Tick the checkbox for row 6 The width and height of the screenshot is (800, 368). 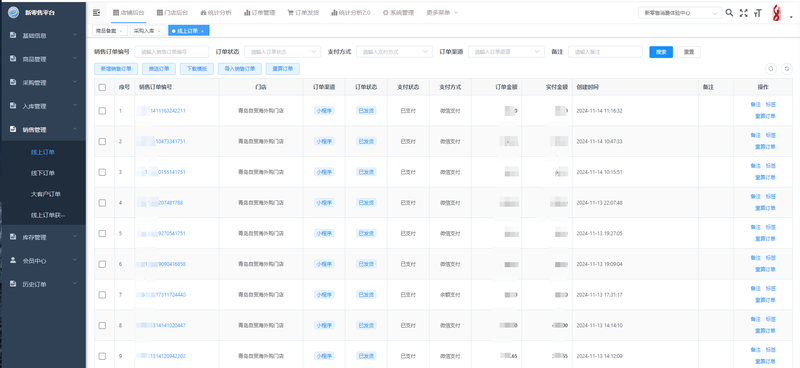tap(102, 264)
